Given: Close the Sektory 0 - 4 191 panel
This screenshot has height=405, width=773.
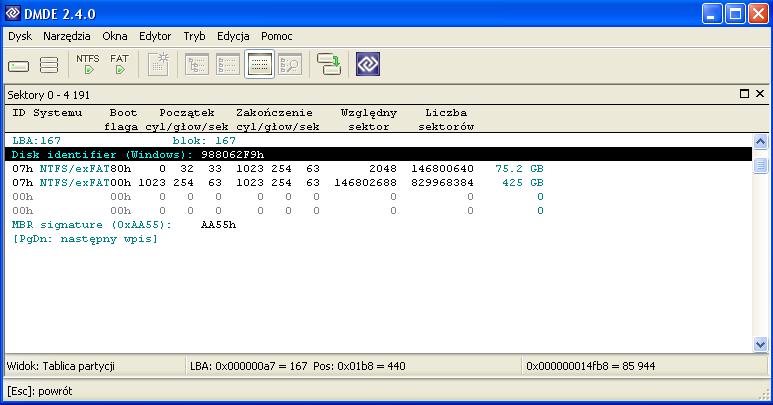Looking at the screenshot, I should click(x=760, y=94).
